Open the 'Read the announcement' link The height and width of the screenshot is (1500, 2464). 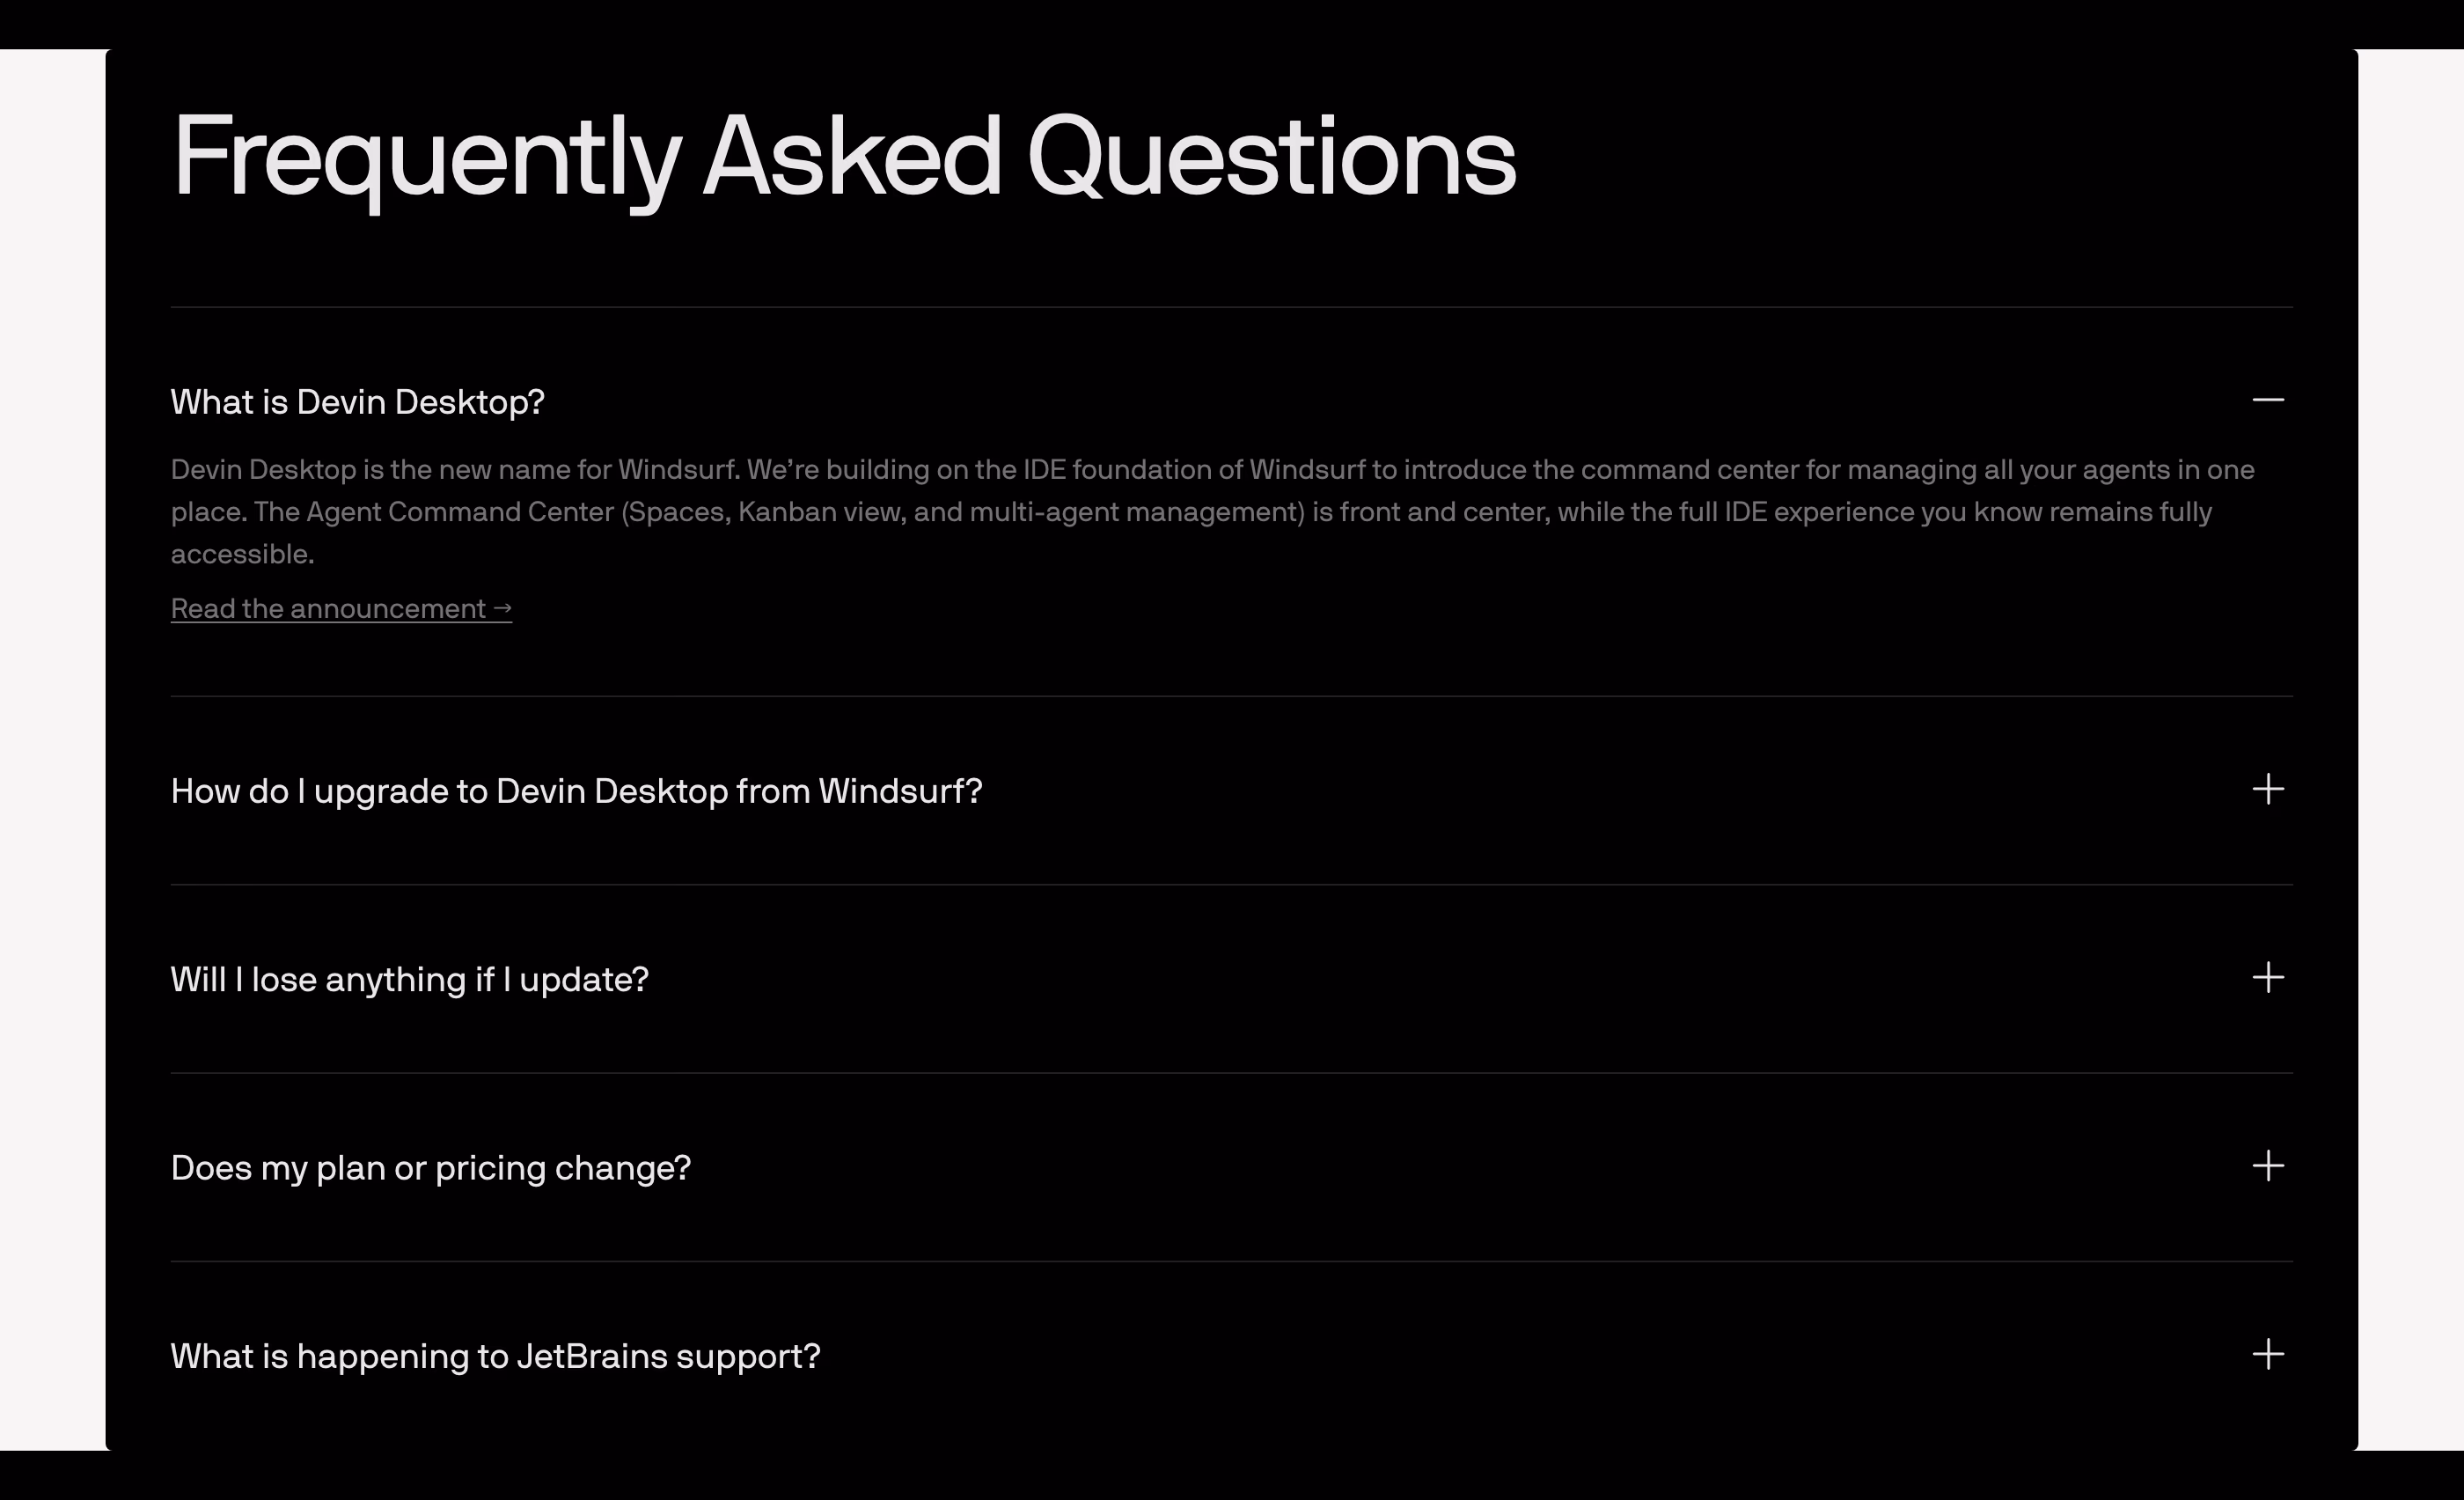click(x=341, y=608)
